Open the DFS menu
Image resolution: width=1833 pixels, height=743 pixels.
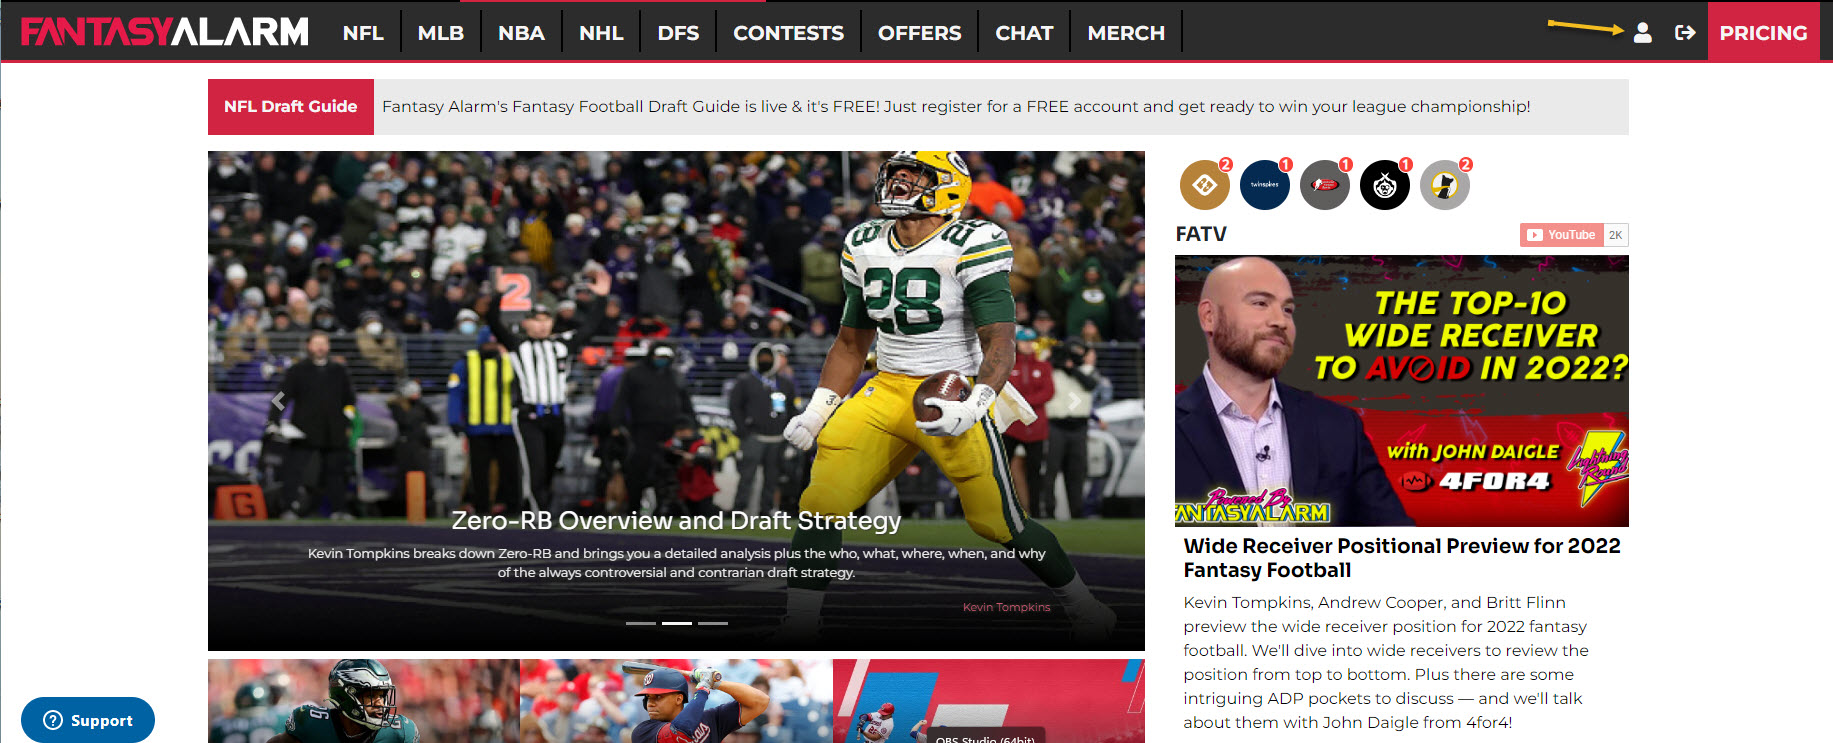pyautogui.click(x=678, y=33)
